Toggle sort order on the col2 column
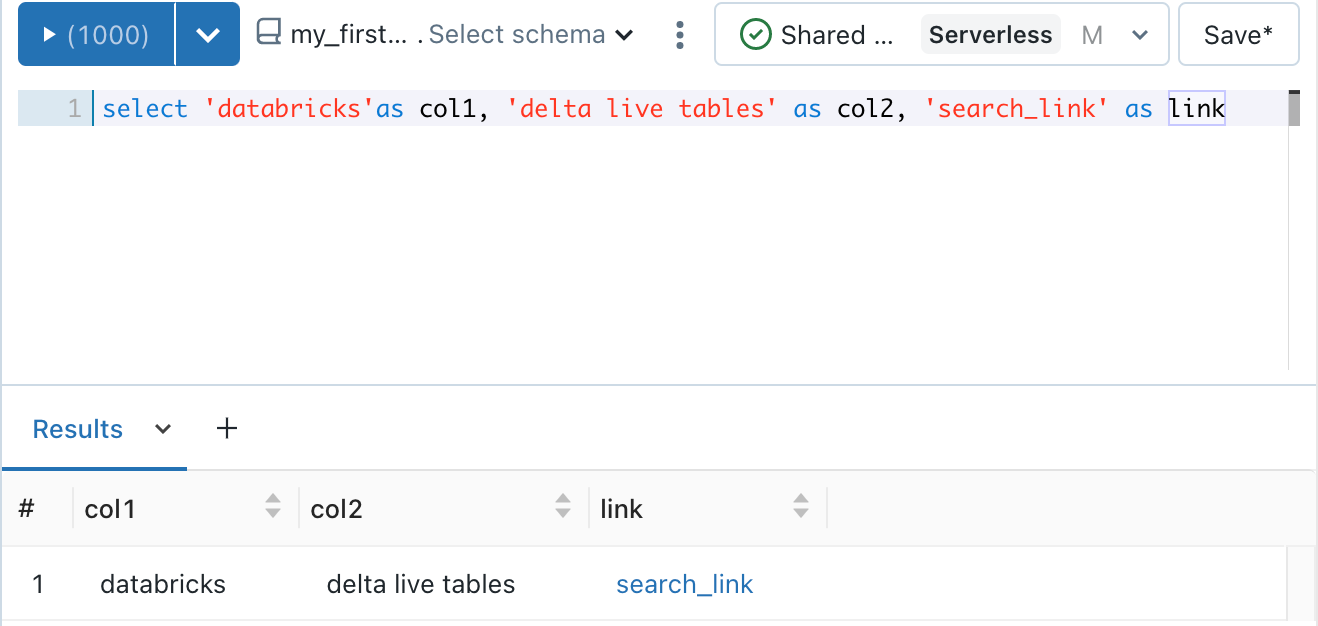Viewport: 1318px width, 626px height. tap(562, 508)
